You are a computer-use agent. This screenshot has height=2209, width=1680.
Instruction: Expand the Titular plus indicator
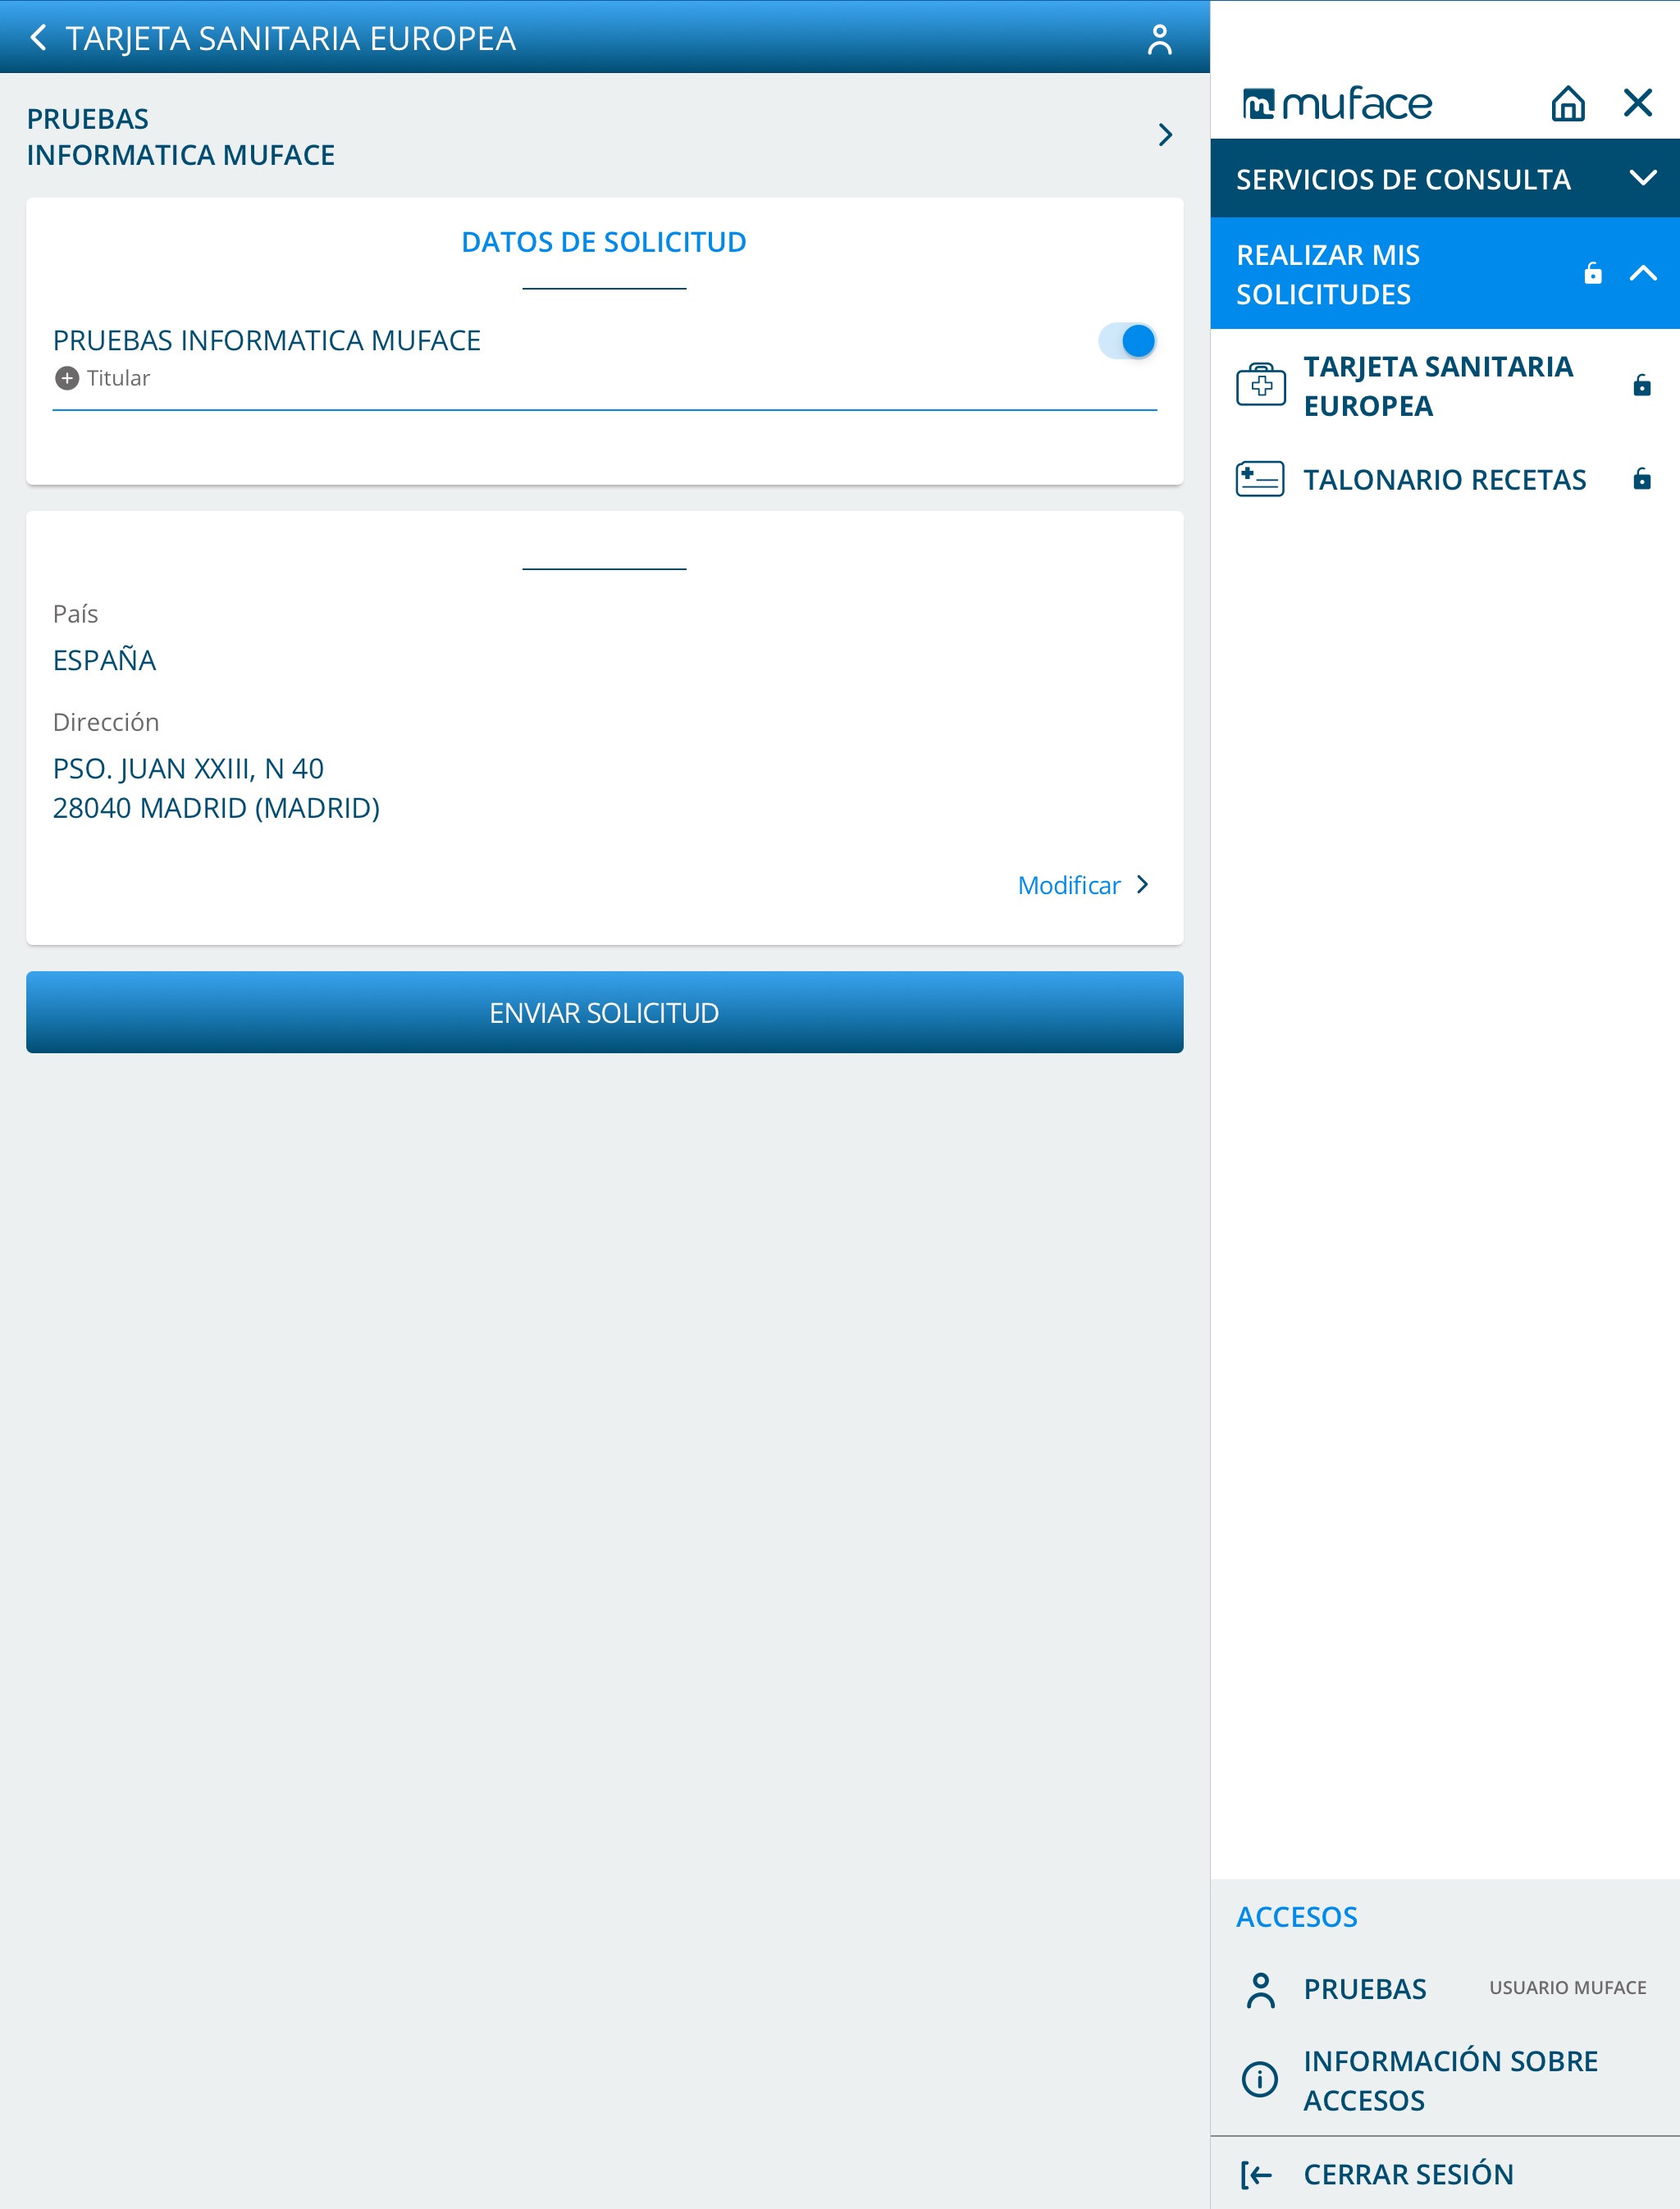[67, 378]
